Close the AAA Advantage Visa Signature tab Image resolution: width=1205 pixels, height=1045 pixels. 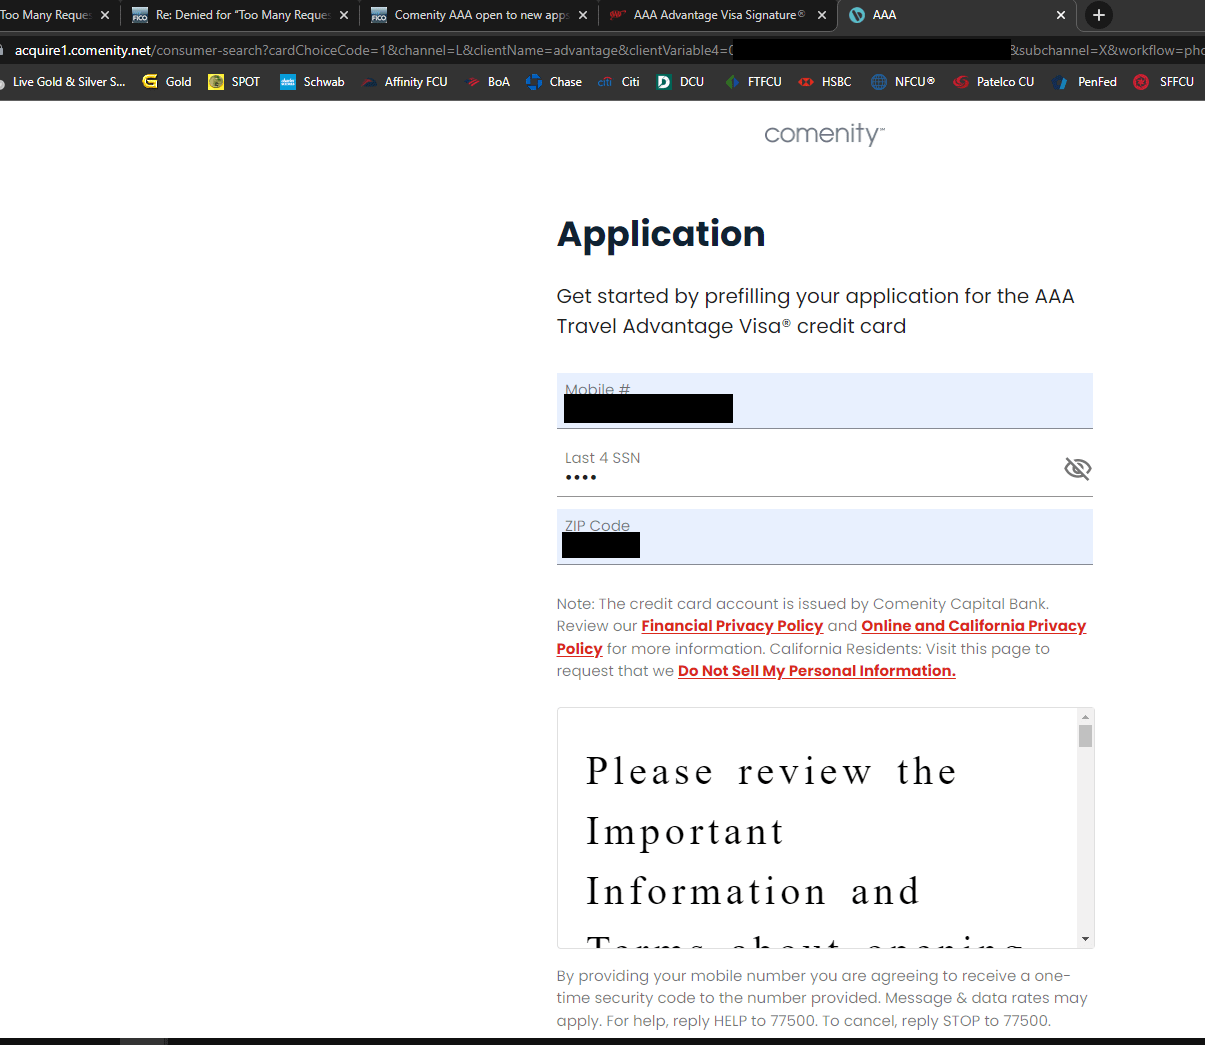tap(822, 15)
